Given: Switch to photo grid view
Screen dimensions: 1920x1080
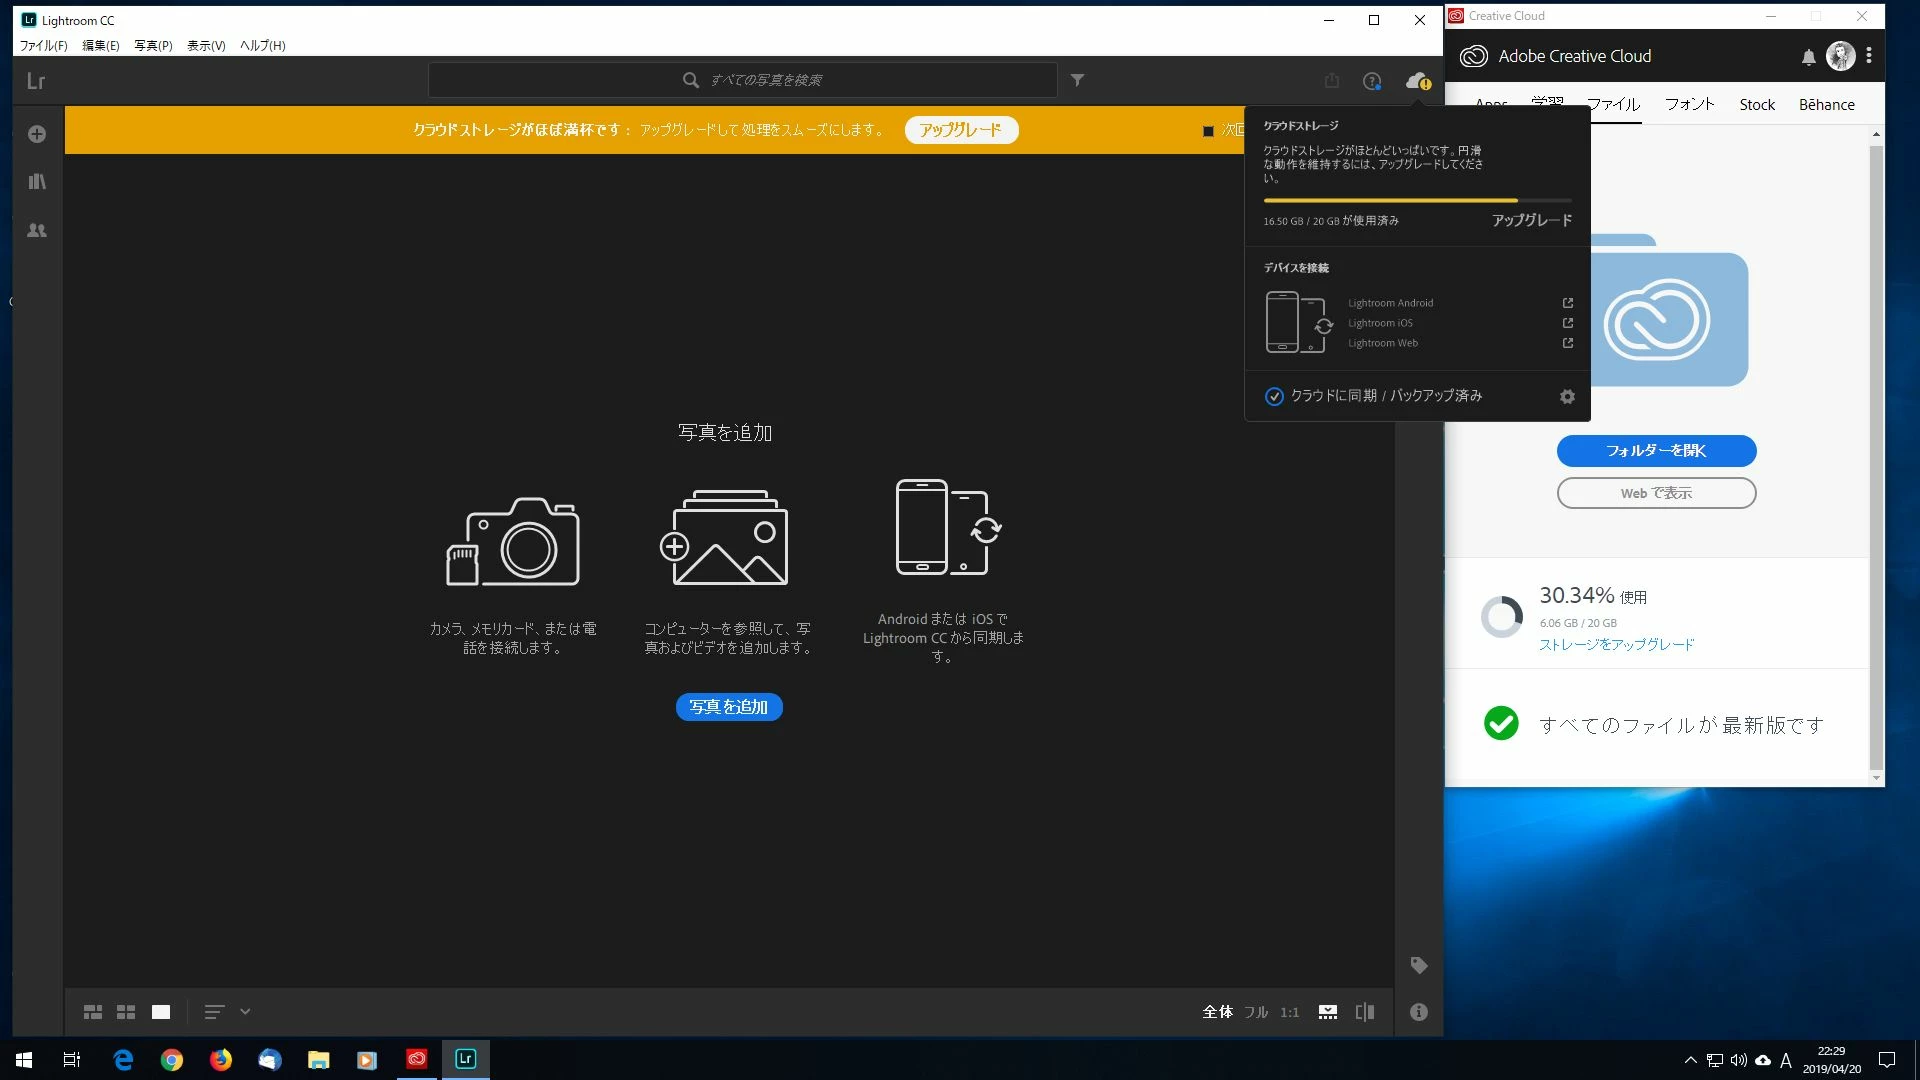Looking at the screenshot, I should pos(93,1012).
